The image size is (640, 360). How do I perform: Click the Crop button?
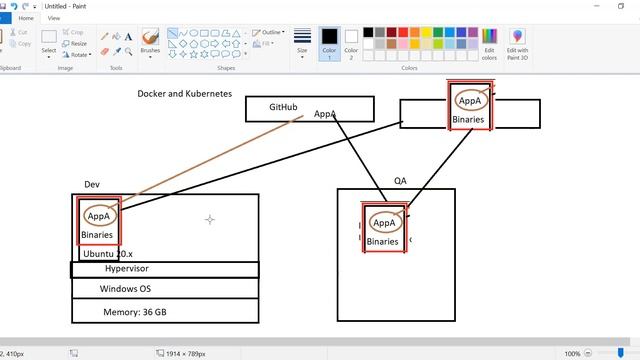[73, 32]
